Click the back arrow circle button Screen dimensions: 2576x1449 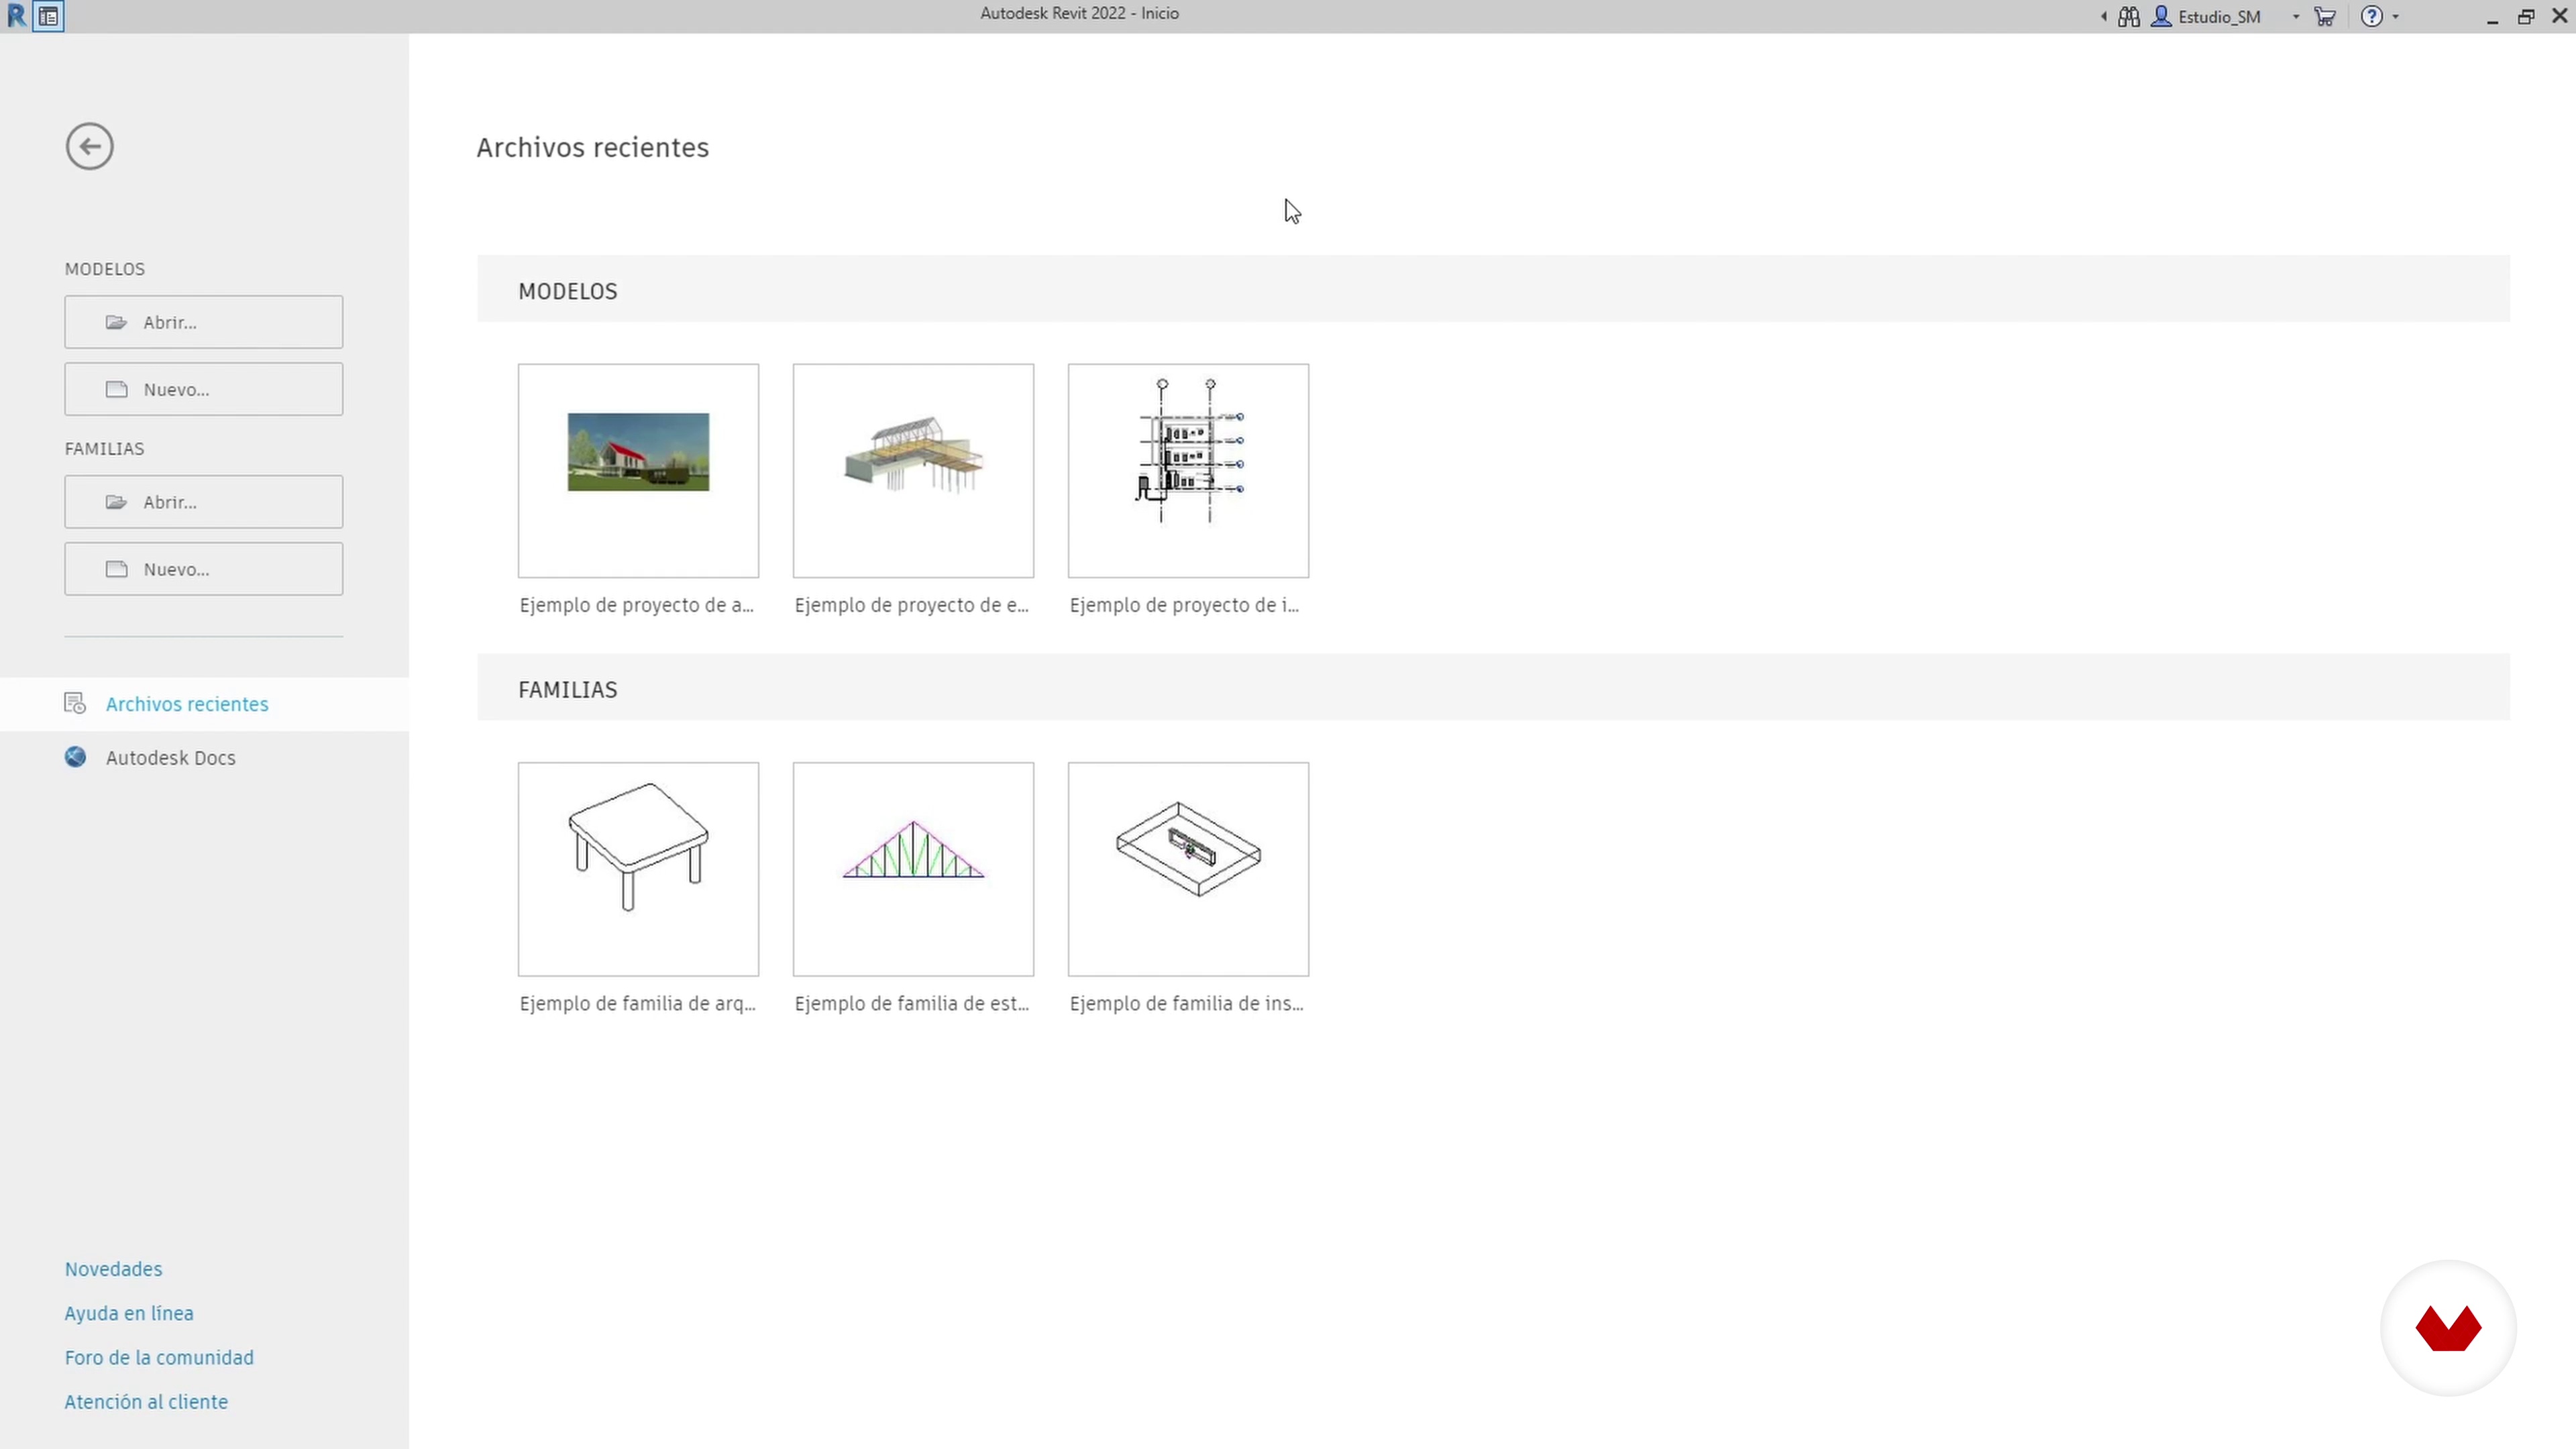[89, 147]
